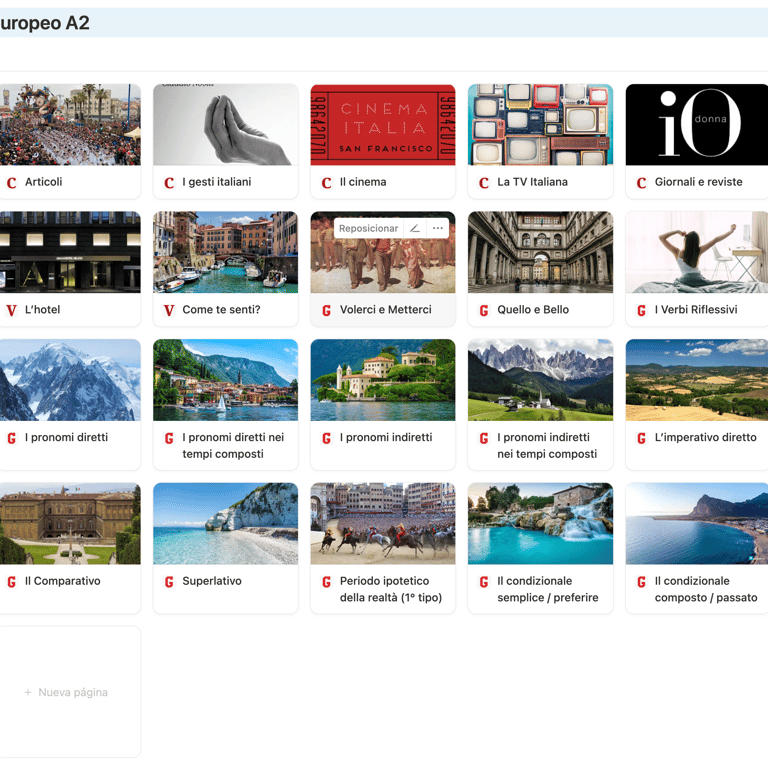Click the Come te senti? title text
The height and width of the screenshot is (768, 768).
pos(221,310)
